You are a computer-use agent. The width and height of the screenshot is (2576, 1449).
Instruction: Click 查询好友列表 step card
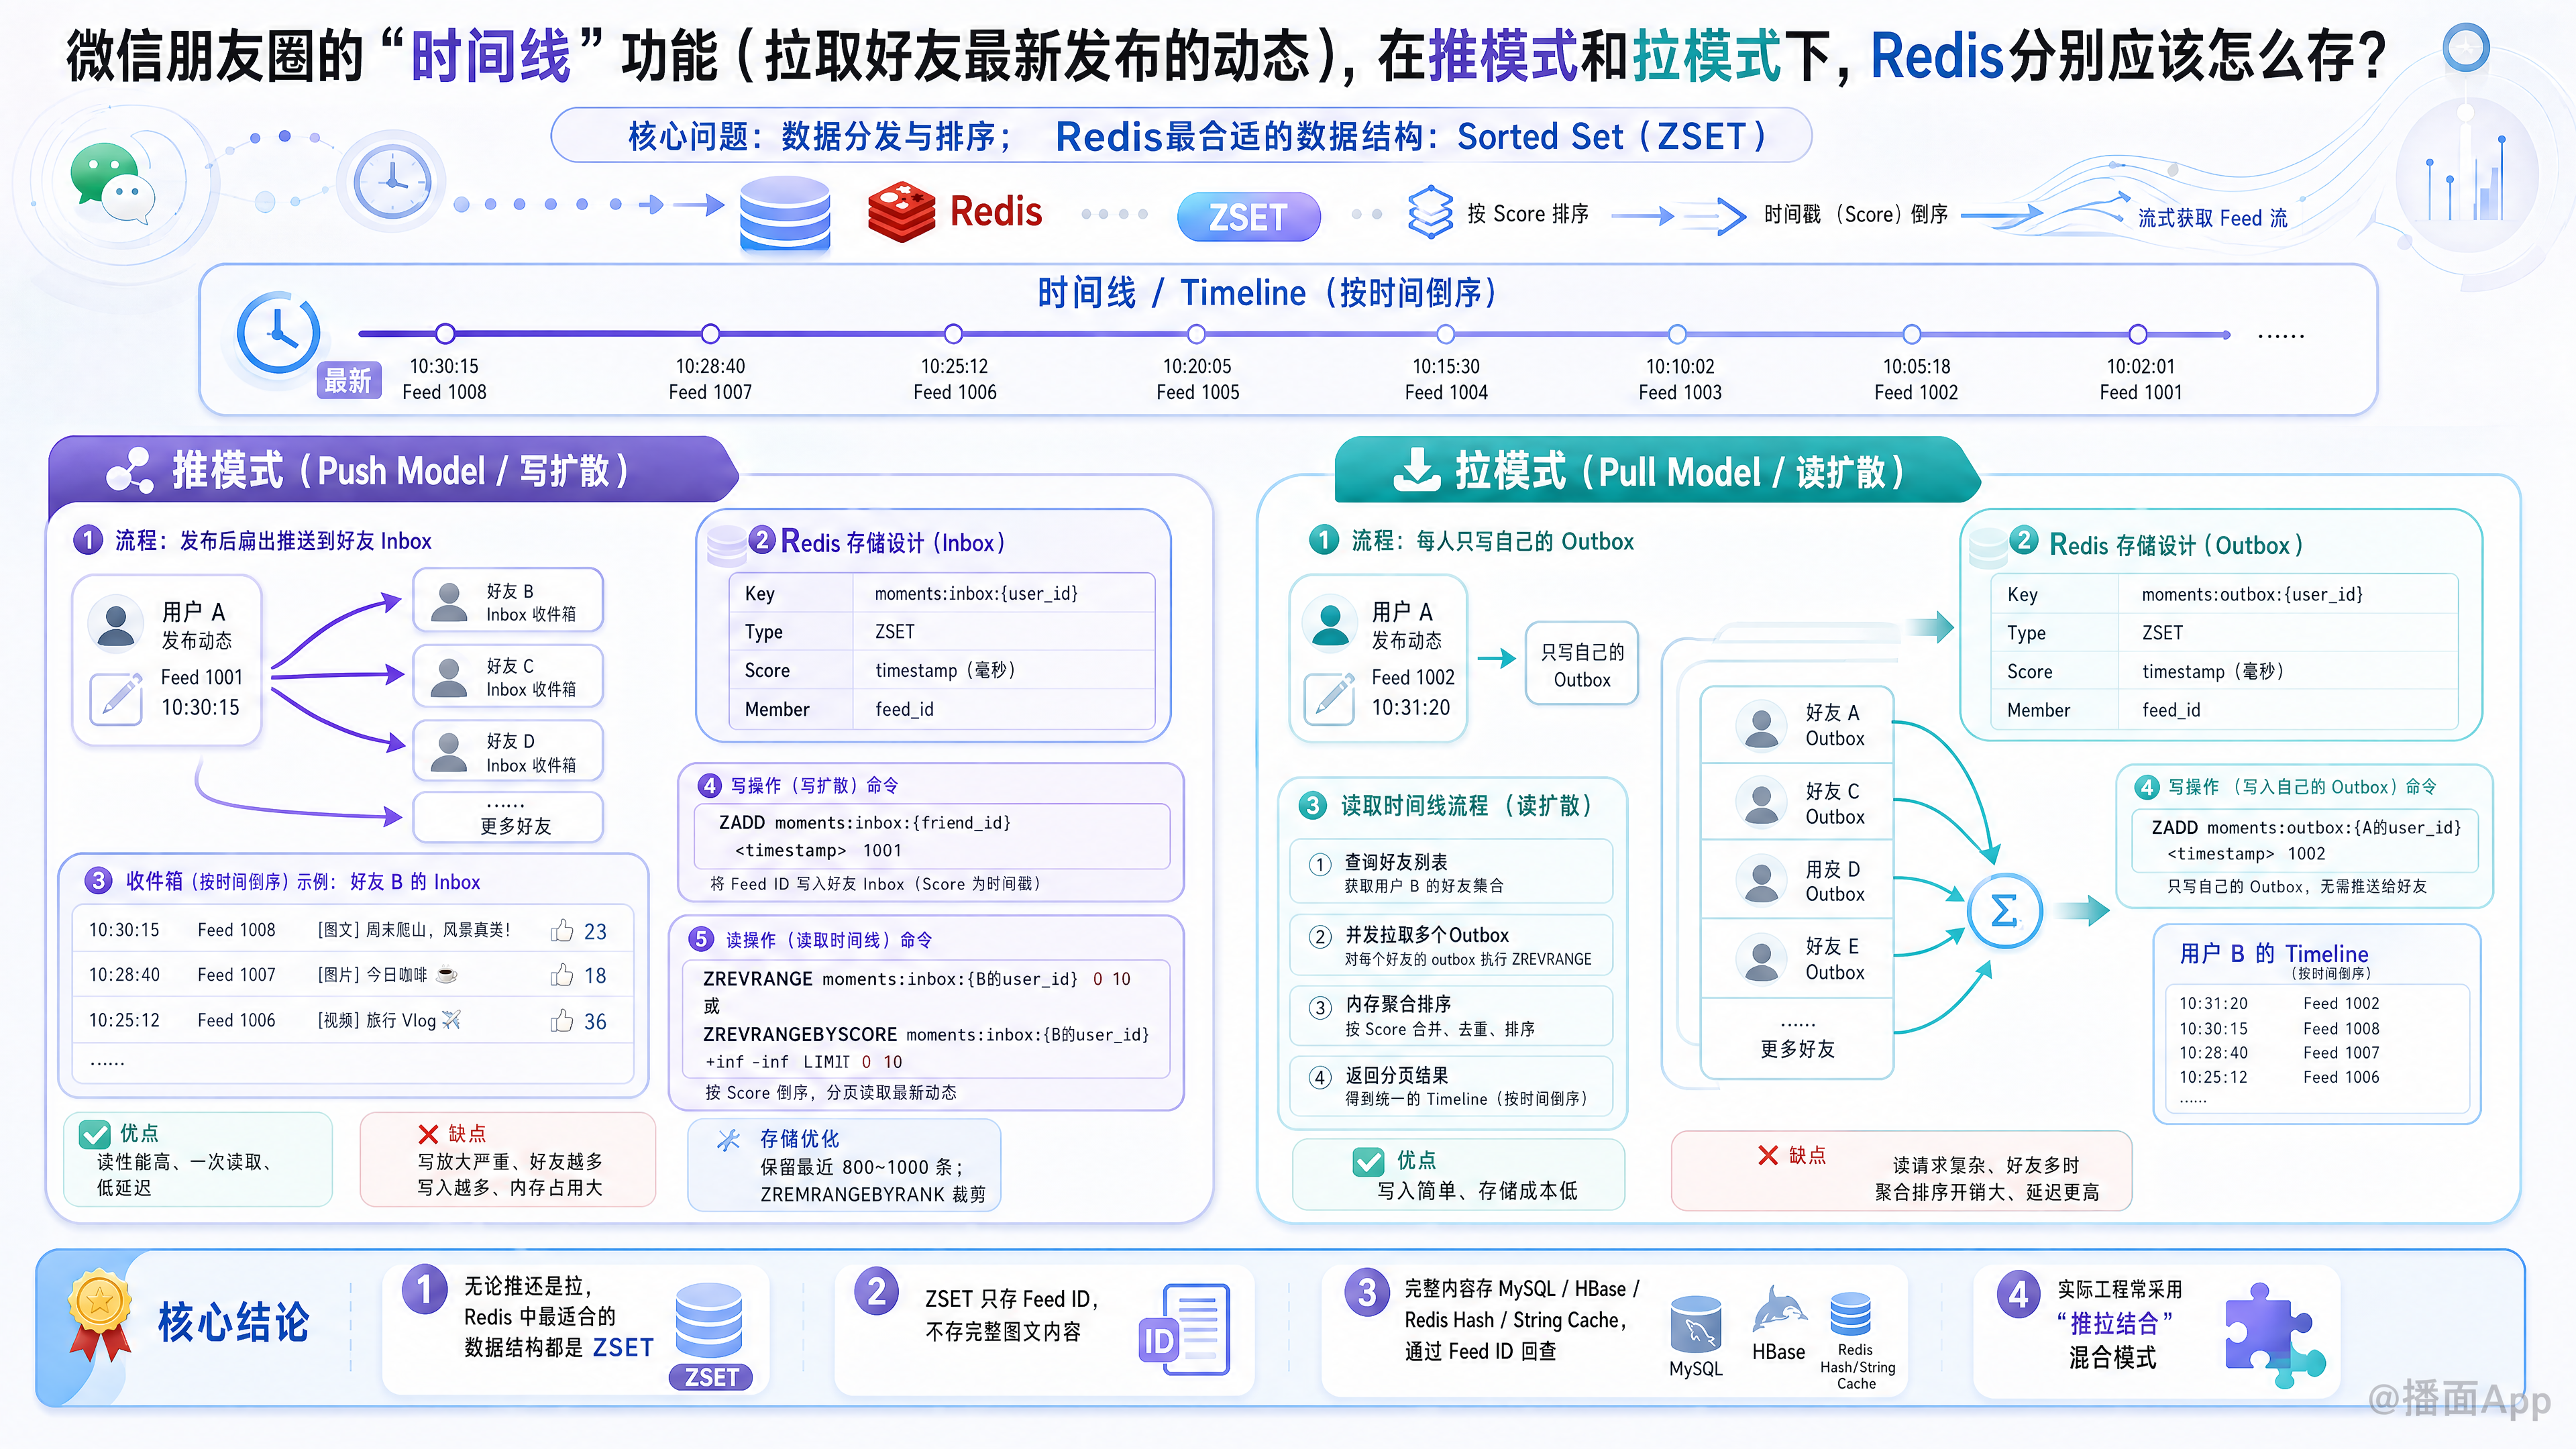click(1451, 872)
